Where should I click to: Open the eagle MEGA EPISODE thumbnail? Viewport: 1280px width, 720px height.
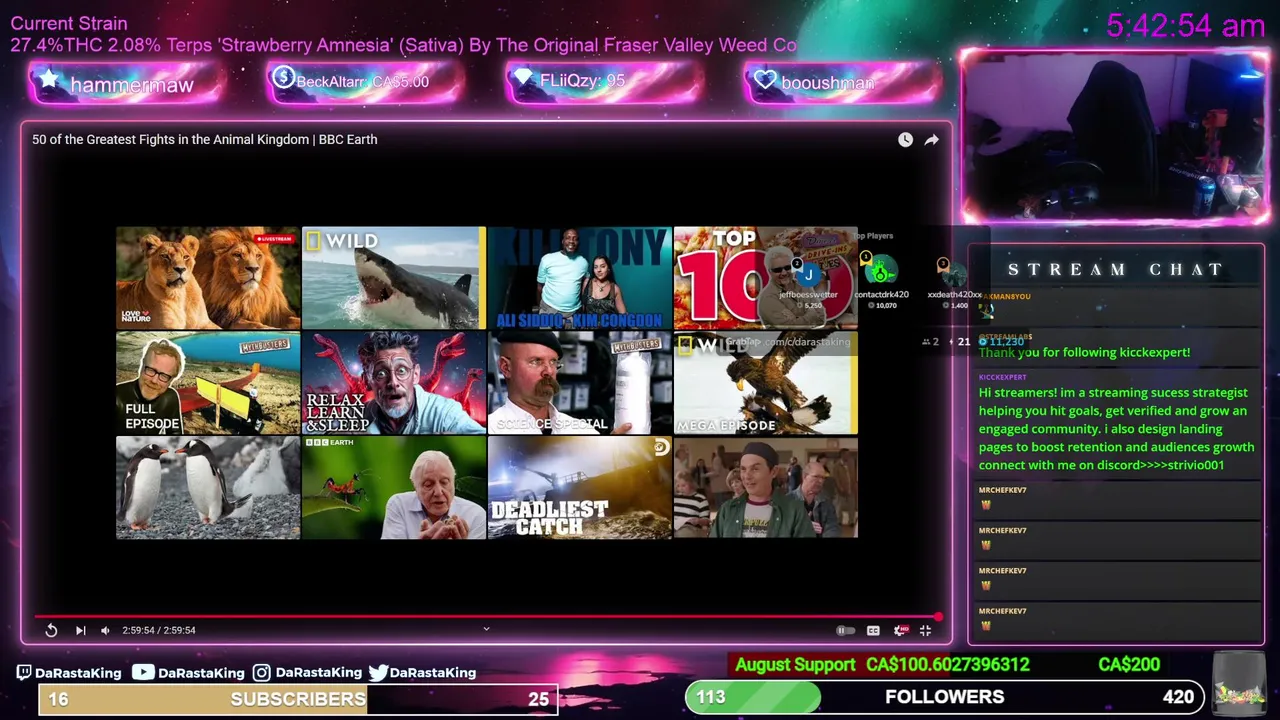pyautogui.click(x=765, y=383)
